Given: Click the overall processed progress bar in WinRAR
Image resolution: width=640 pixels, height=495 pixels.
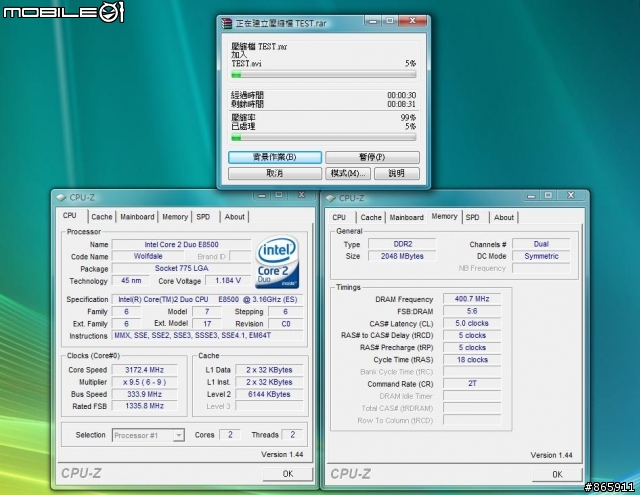Looking at the screenshot, I should point(324,138).
